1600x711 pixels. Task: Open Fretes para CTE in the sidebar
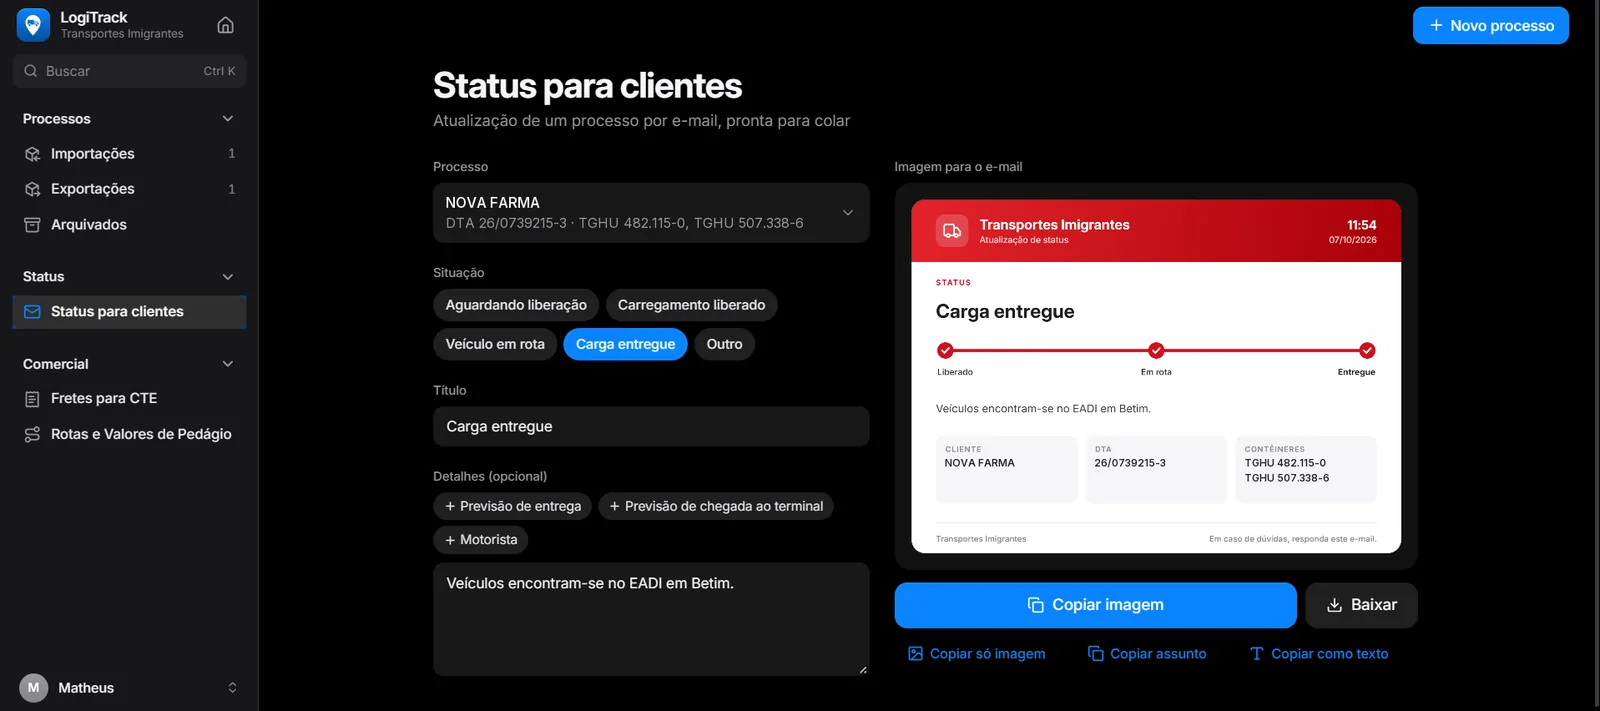(129, 399)
